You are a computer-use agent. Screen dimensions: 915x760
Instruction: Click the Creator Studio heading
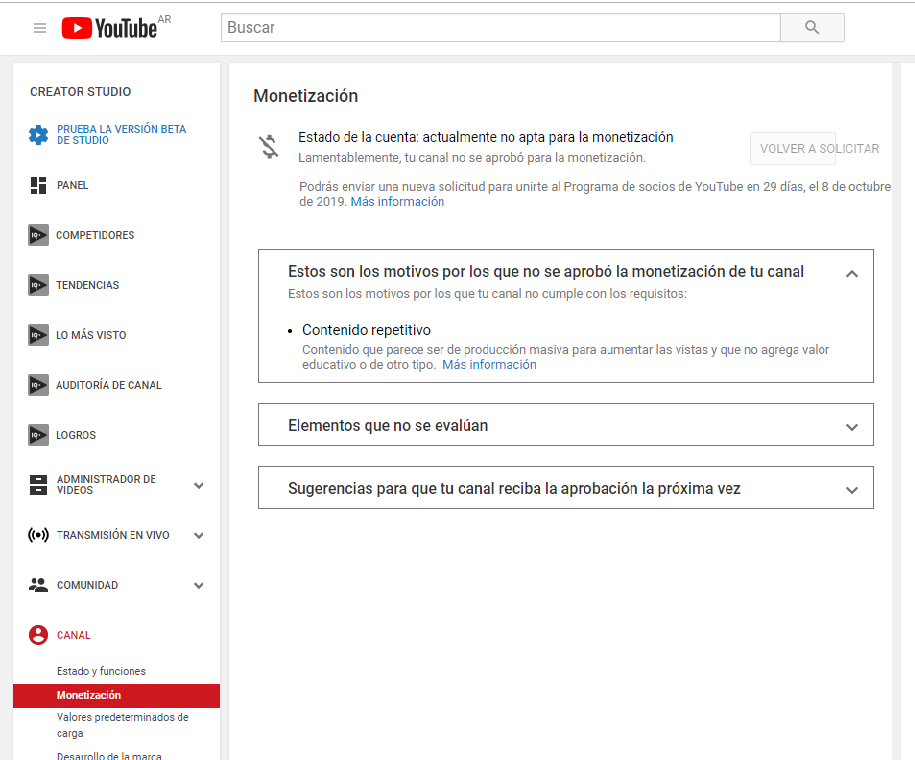coord(81,92)
